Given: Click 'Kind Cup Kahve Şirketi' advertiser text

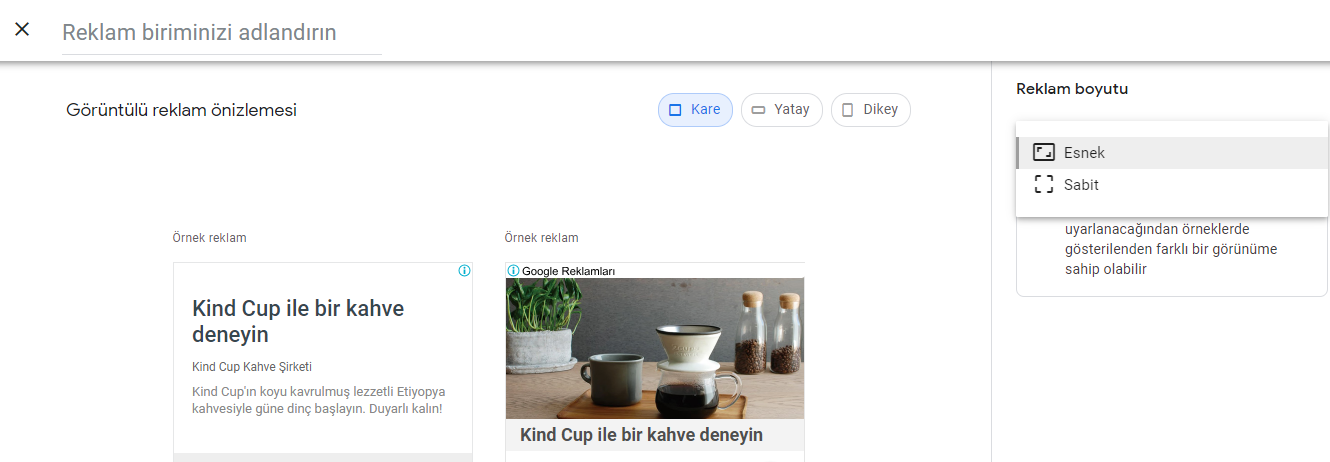Looking at the screenshot, I should 252,367.
